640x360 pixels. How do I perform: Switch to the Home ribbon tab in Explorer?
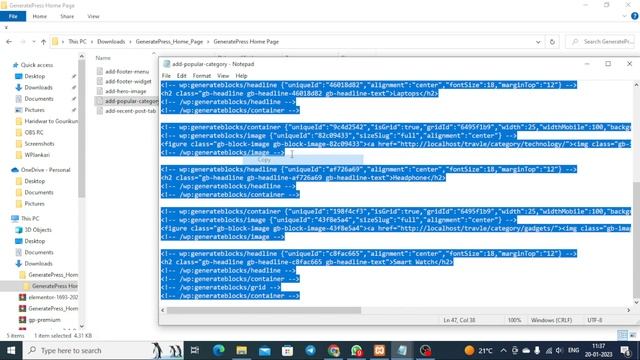pos(40,16)
